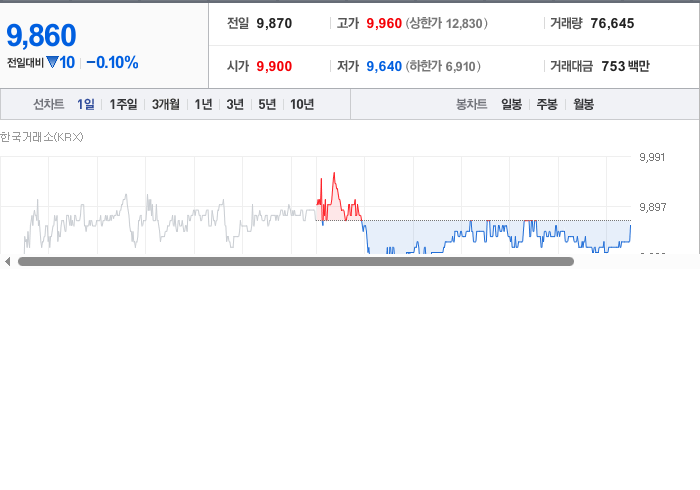The height and width of the screenshot is (490, 700).
Task: Click the scrollbar left arrow
Action: (x=7, y=262)
